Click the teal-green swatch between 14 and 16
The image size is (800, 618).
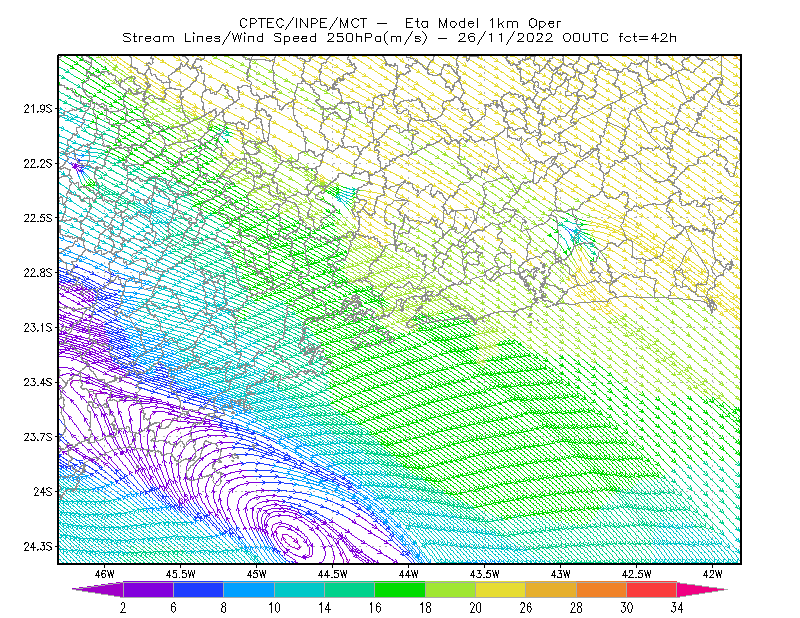click(x=349, y=589)
